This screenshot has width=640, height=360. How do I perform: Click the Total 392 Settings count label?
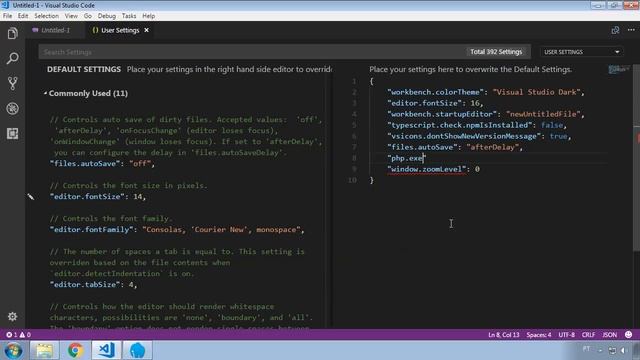pyautogui.click(x=496, y=52)
